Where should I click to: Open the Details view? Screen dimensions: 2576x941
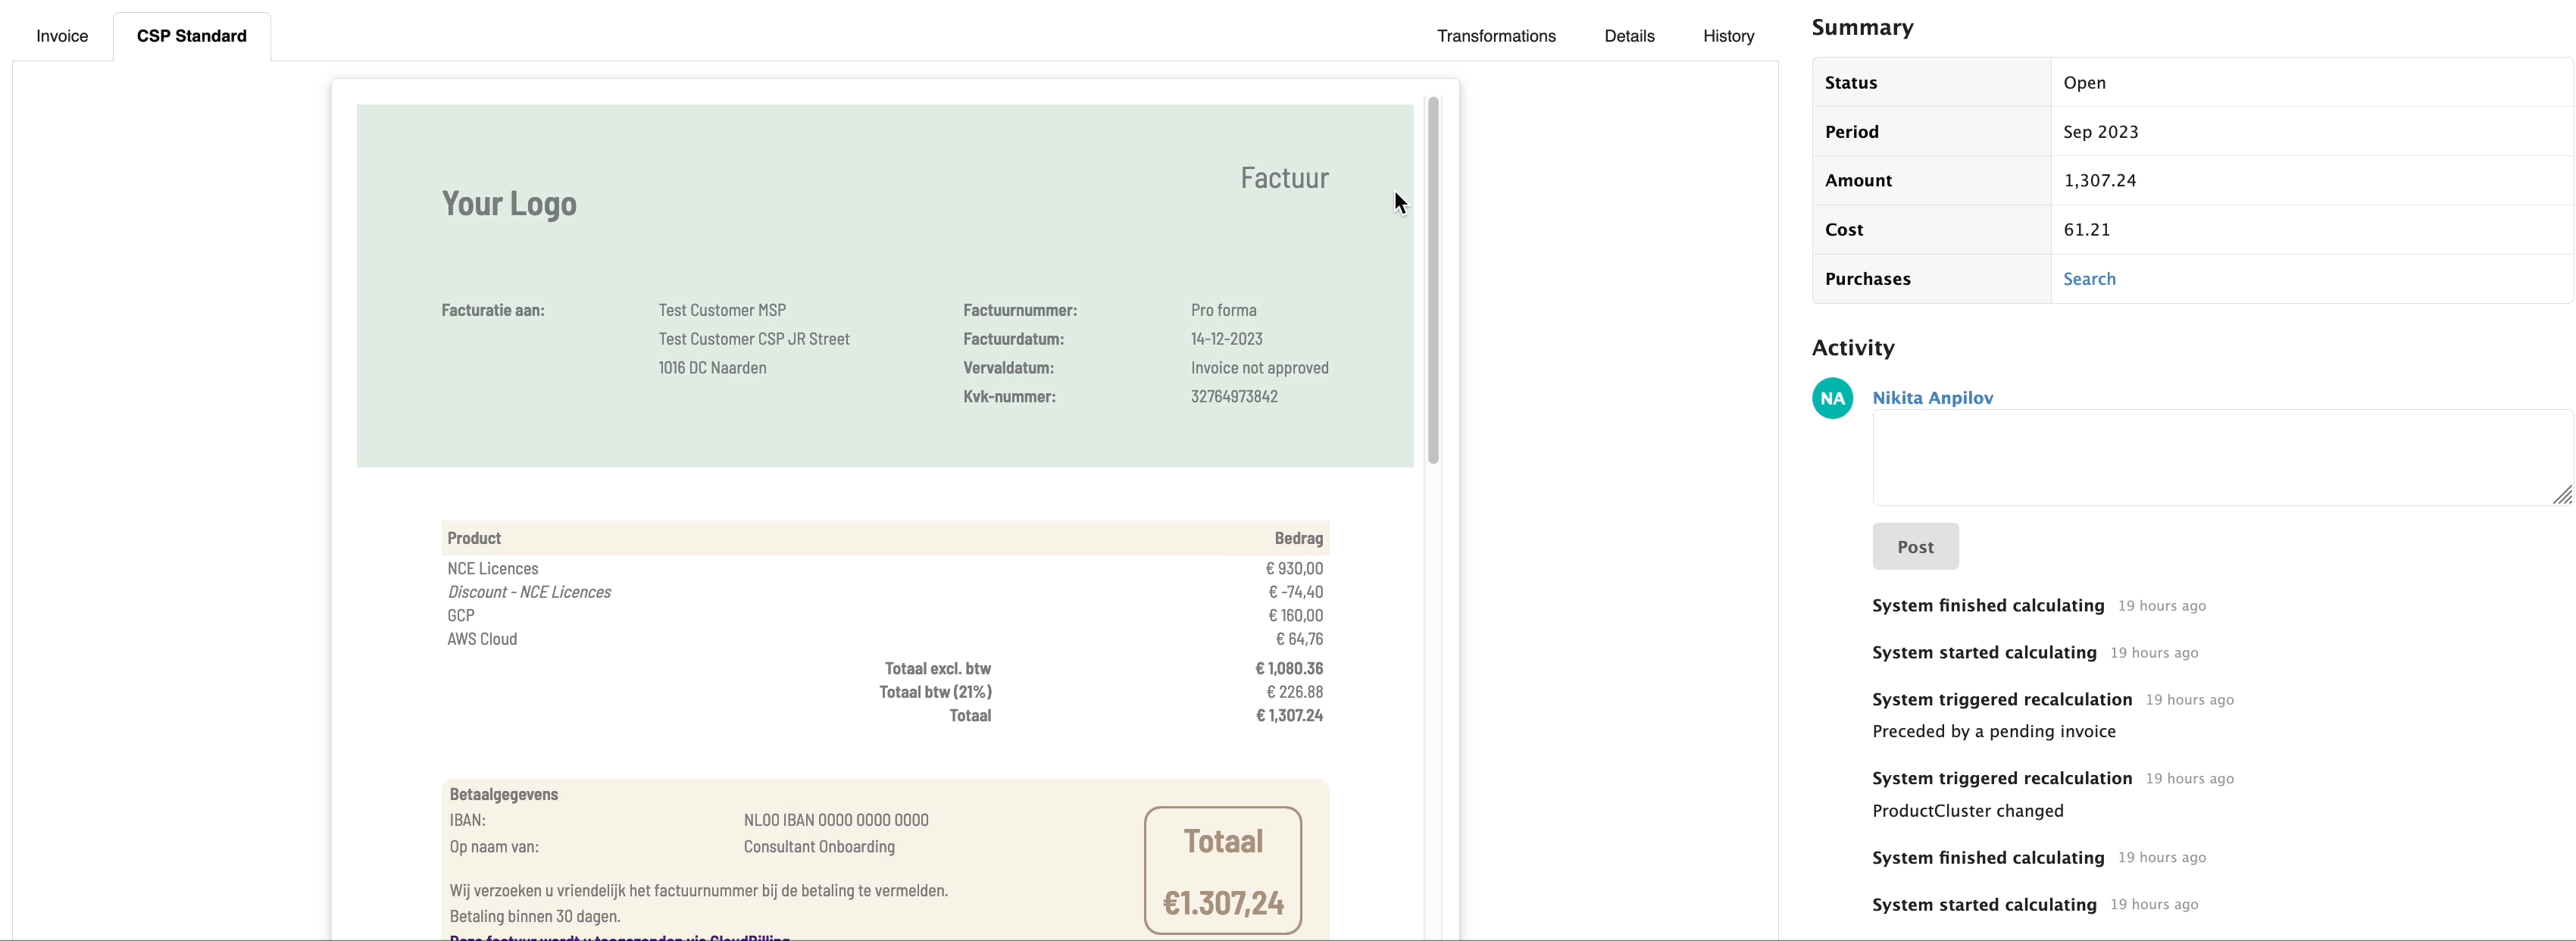click(x=1629, y=35)
